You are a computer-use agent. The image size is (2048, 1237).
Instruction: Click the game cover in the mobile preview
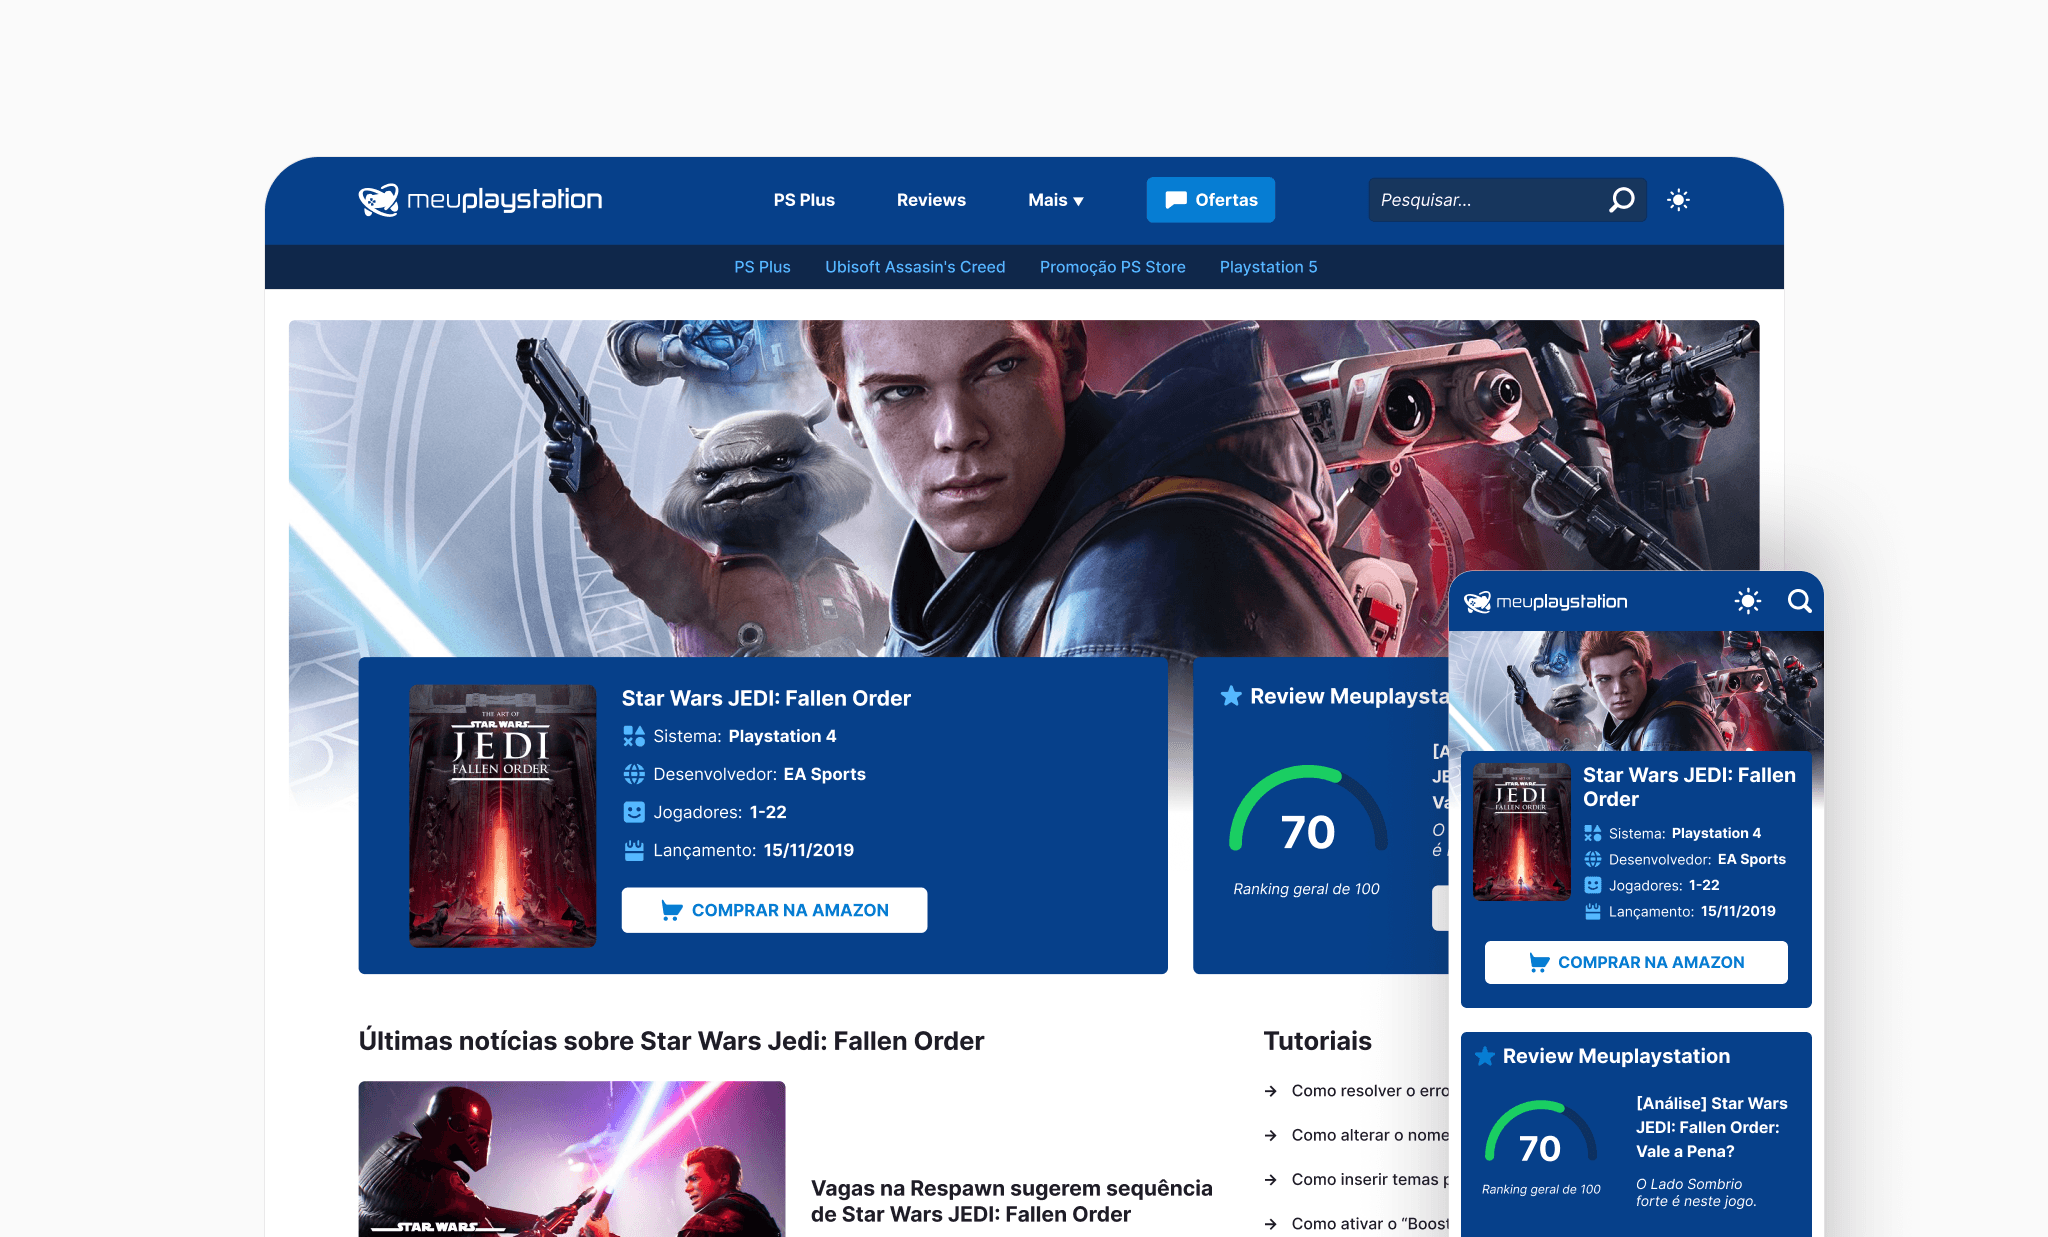pyautogui.click(x=1522, y=832)
